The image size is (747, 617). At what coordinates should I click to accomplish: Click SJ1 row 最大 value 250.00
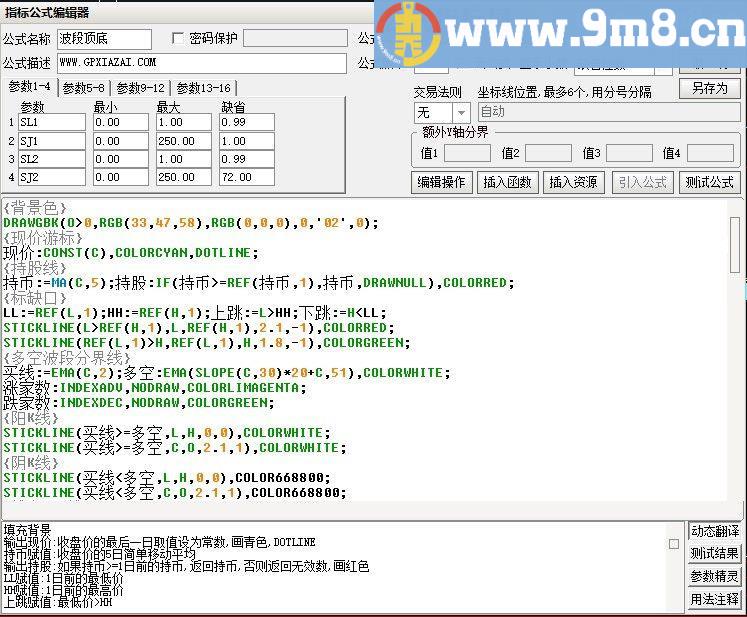tap(183, 141)
